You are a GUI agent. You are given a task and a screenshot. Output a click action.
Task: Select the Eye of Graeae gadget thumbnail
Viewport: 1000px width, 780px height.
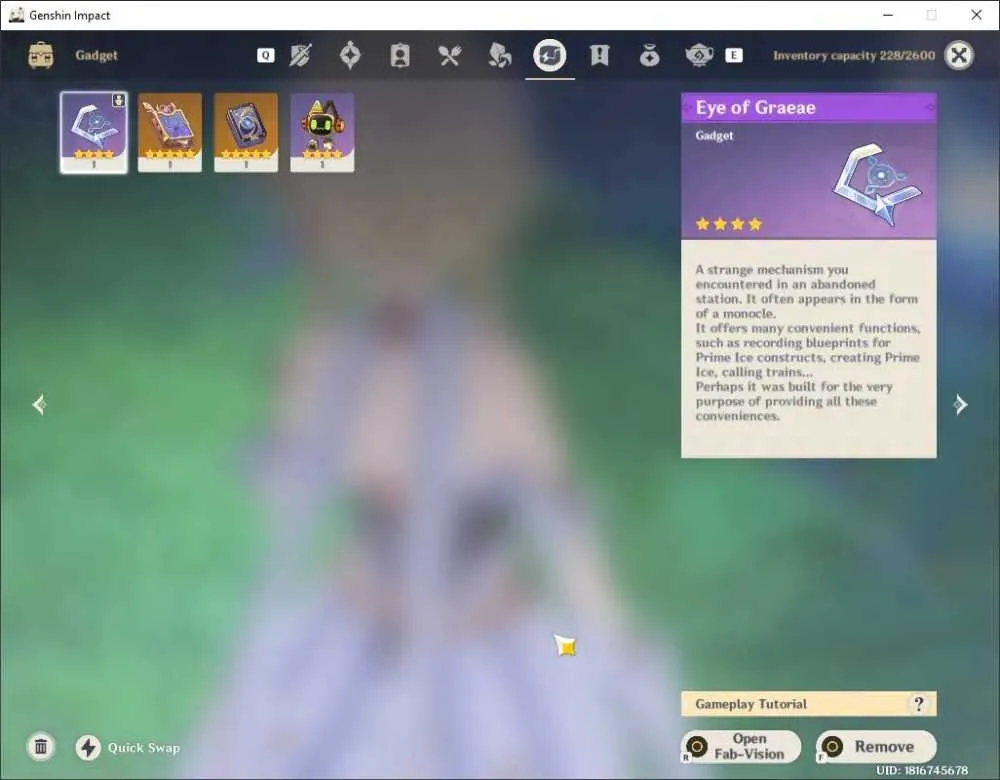94,133
